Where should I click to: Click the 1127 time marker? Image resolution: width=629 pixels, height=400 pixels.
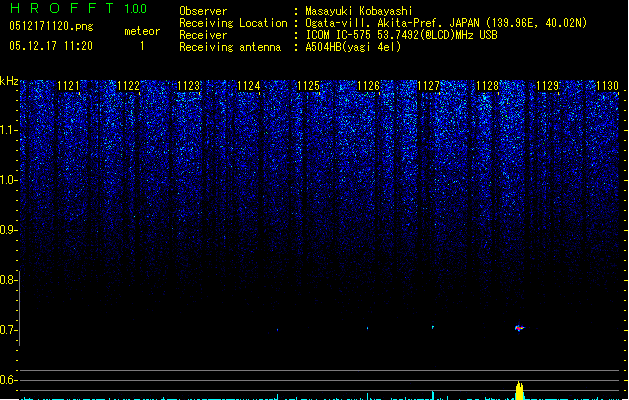(428, 86)
